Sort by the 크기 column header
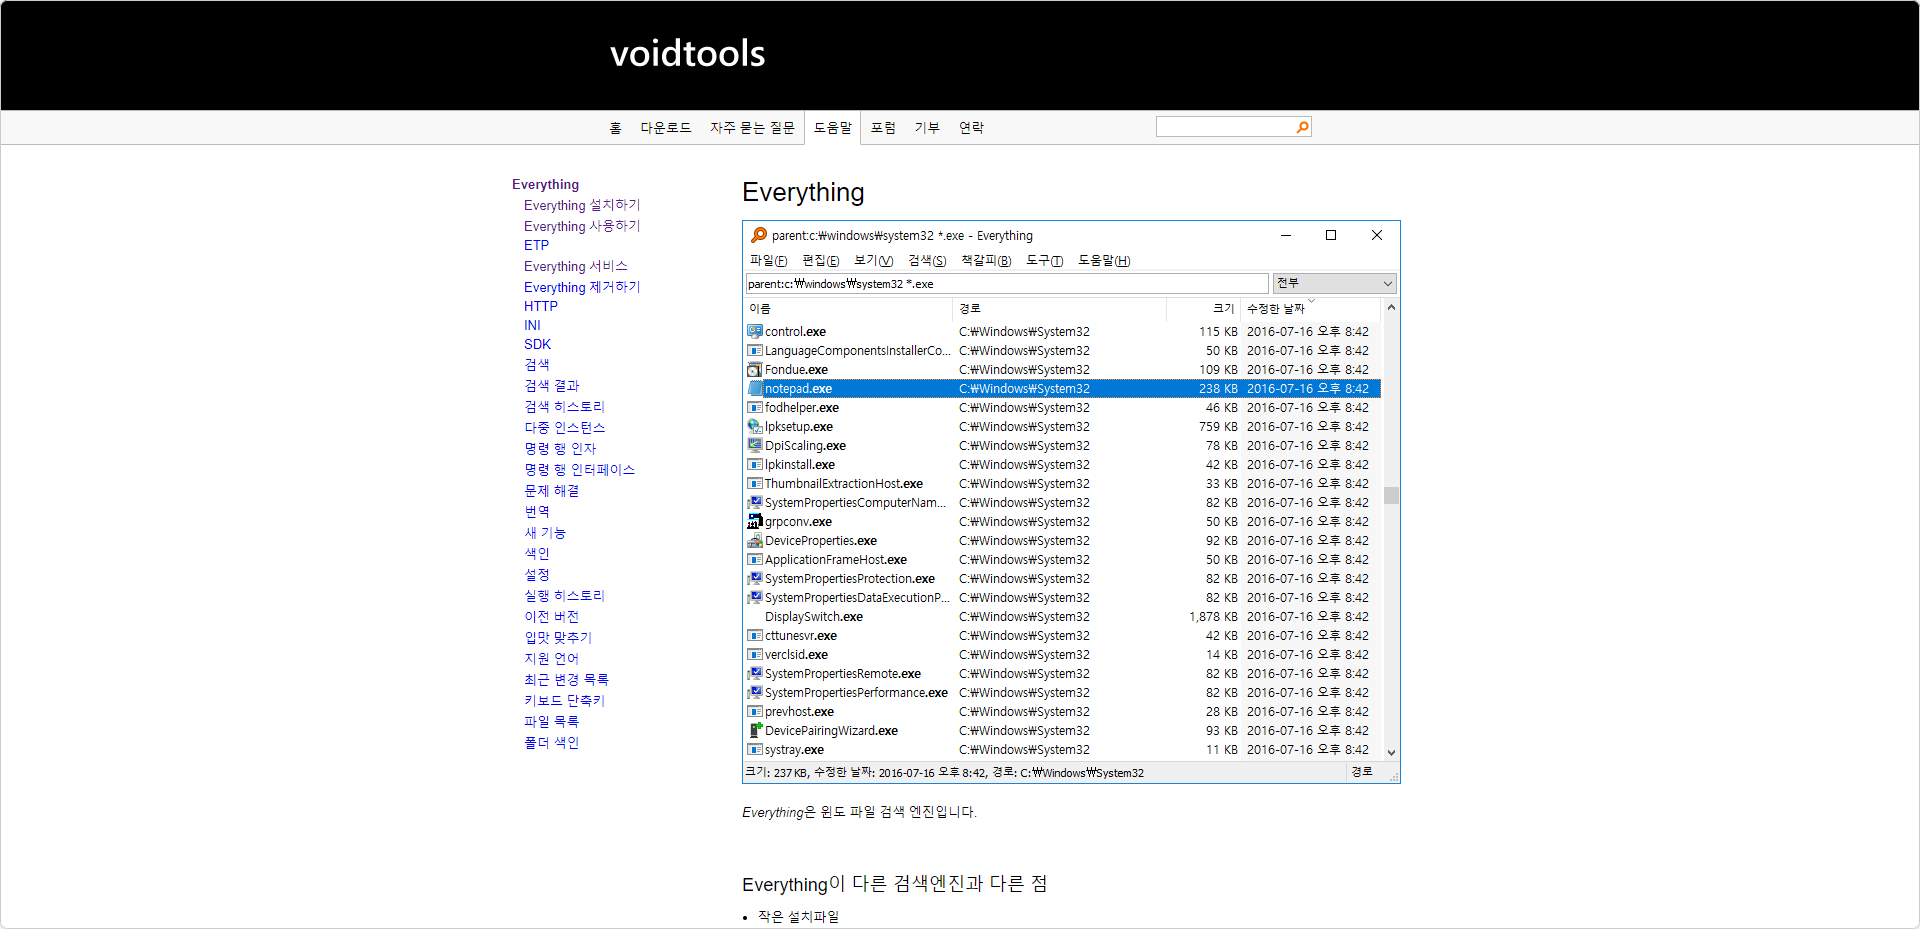Screen dimensions: 1920x929 click(x=1204, y=308)
